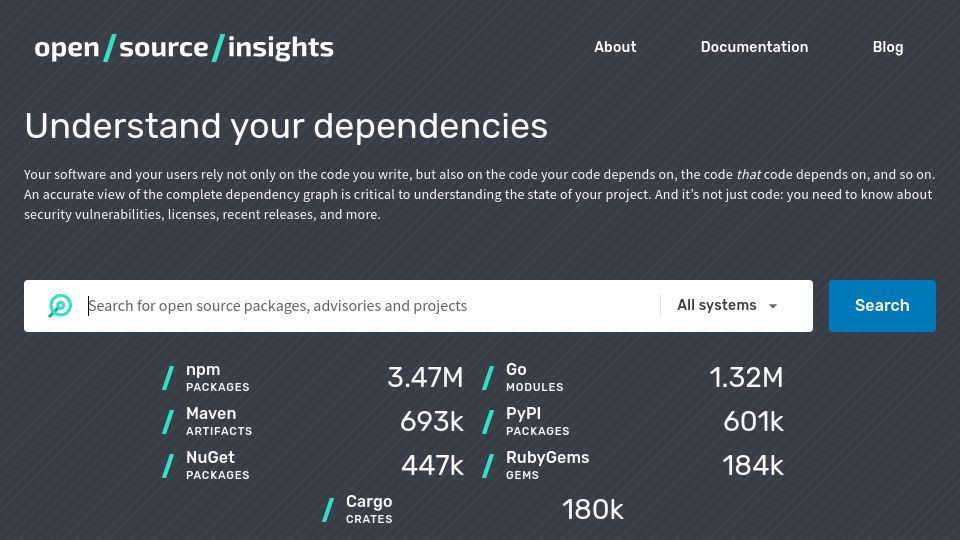Image resolution: width=960 pixels, height=540 pixels.
Task: Select the Go modules entry
Action: (x=632, y=378)
